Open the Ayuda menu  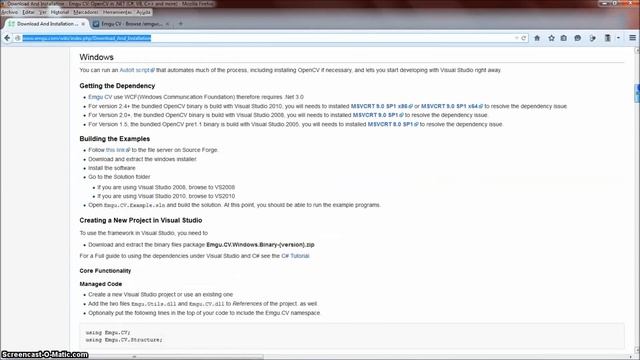(143, 12)
